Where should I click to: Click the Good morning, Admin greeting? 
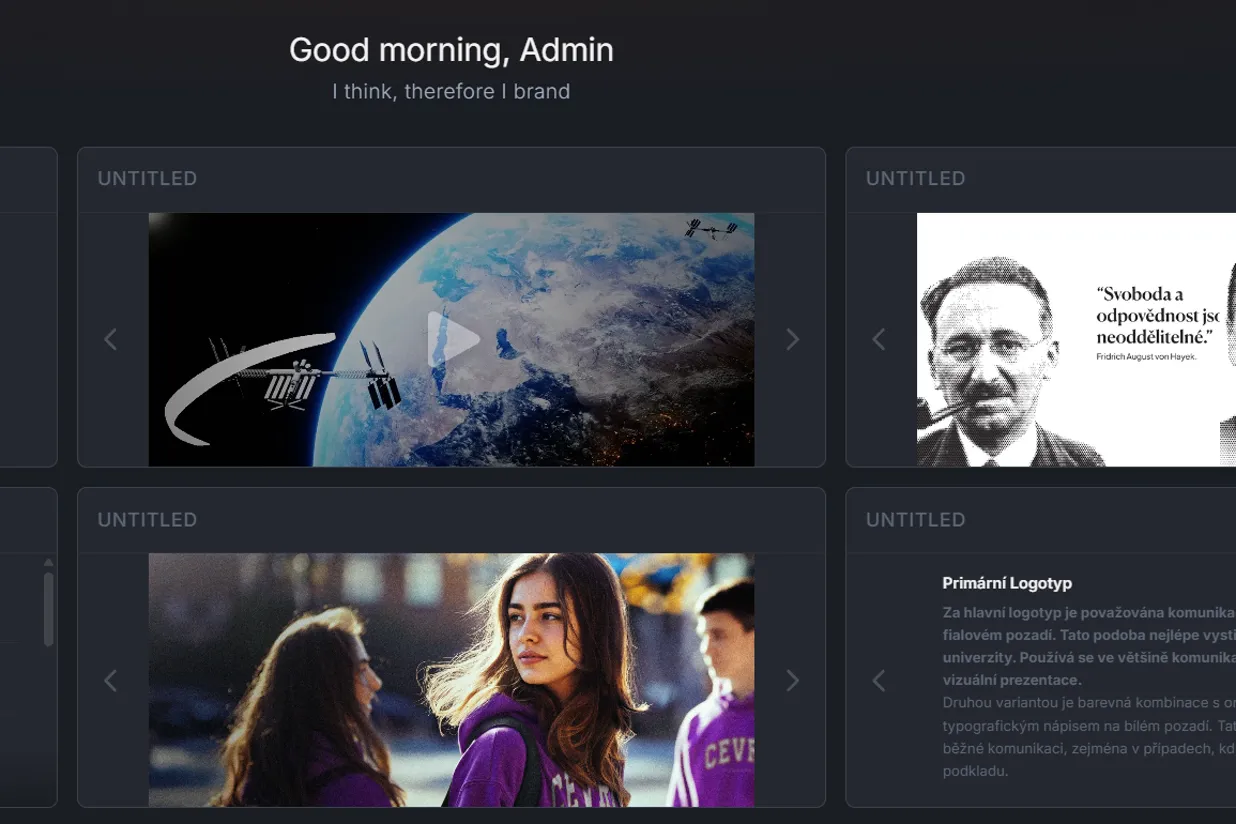pos(451,50)
